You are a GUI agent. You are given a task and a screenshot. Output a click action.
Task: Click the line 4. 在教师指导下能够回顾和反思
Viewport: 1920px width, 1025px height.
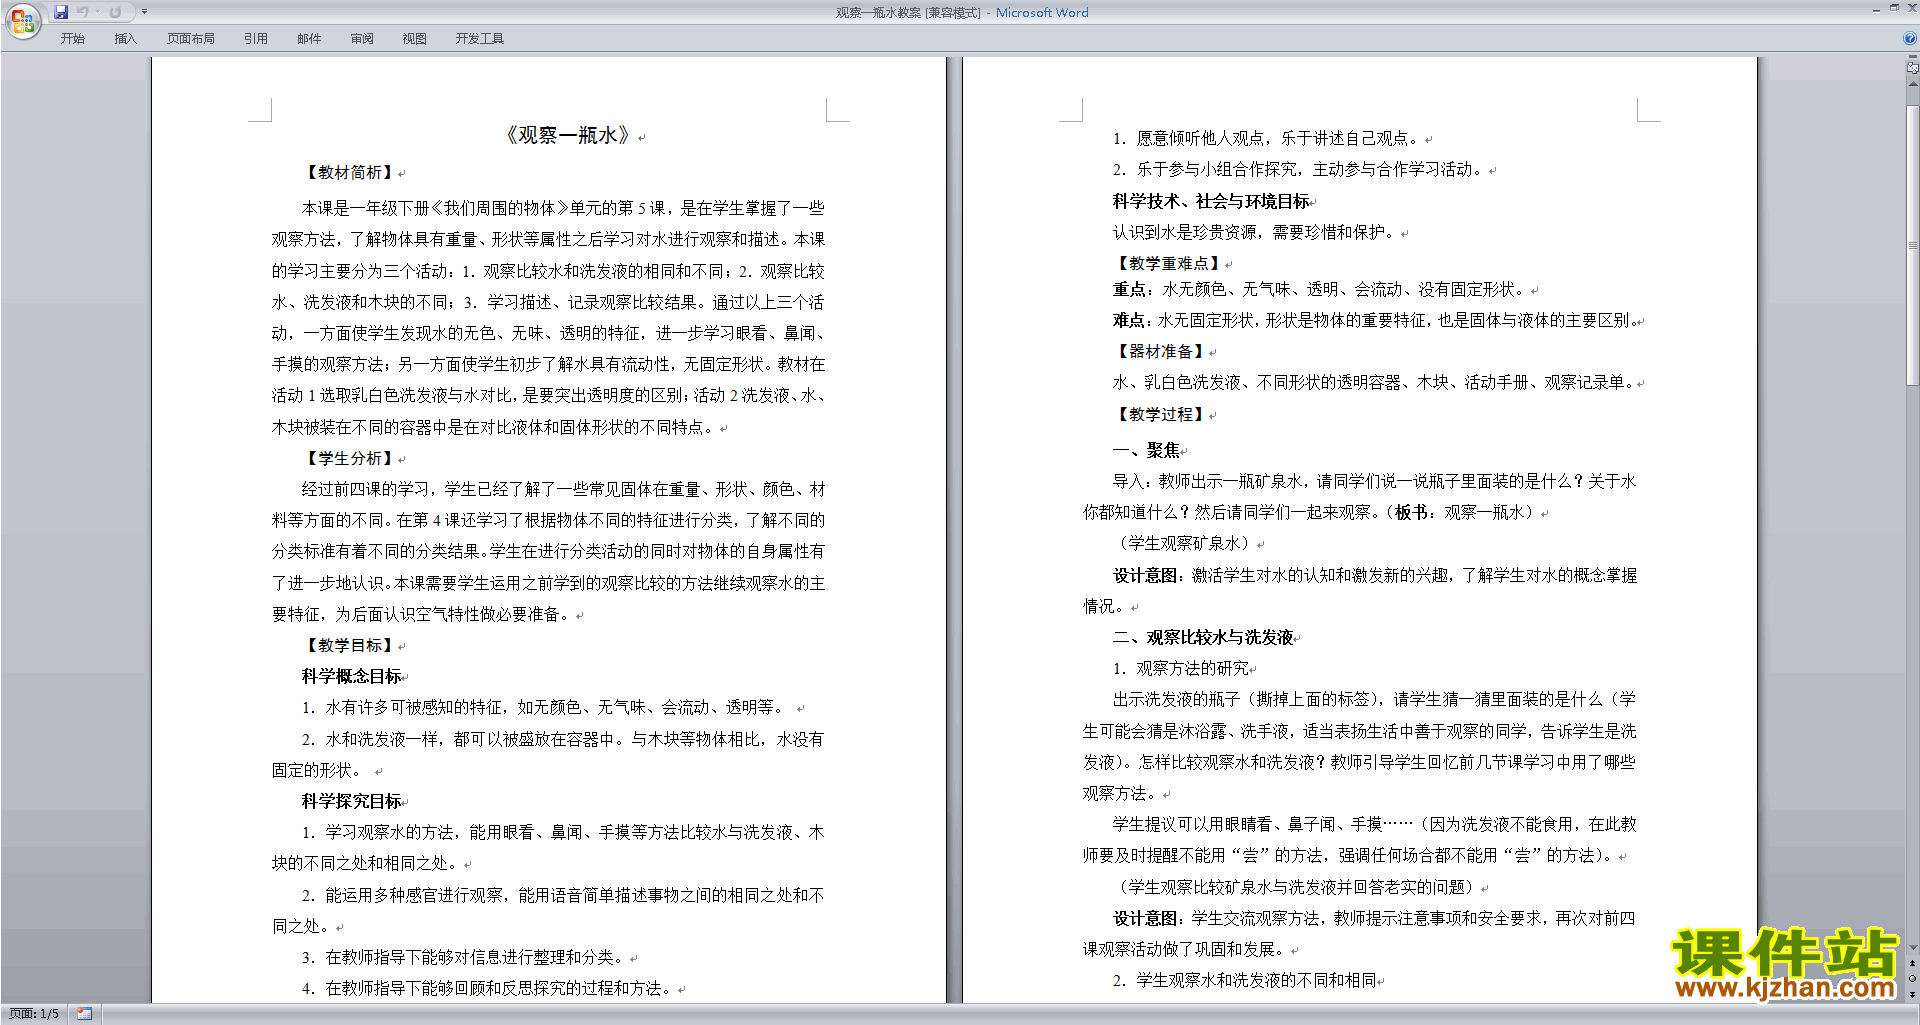(x=489, y=988)
